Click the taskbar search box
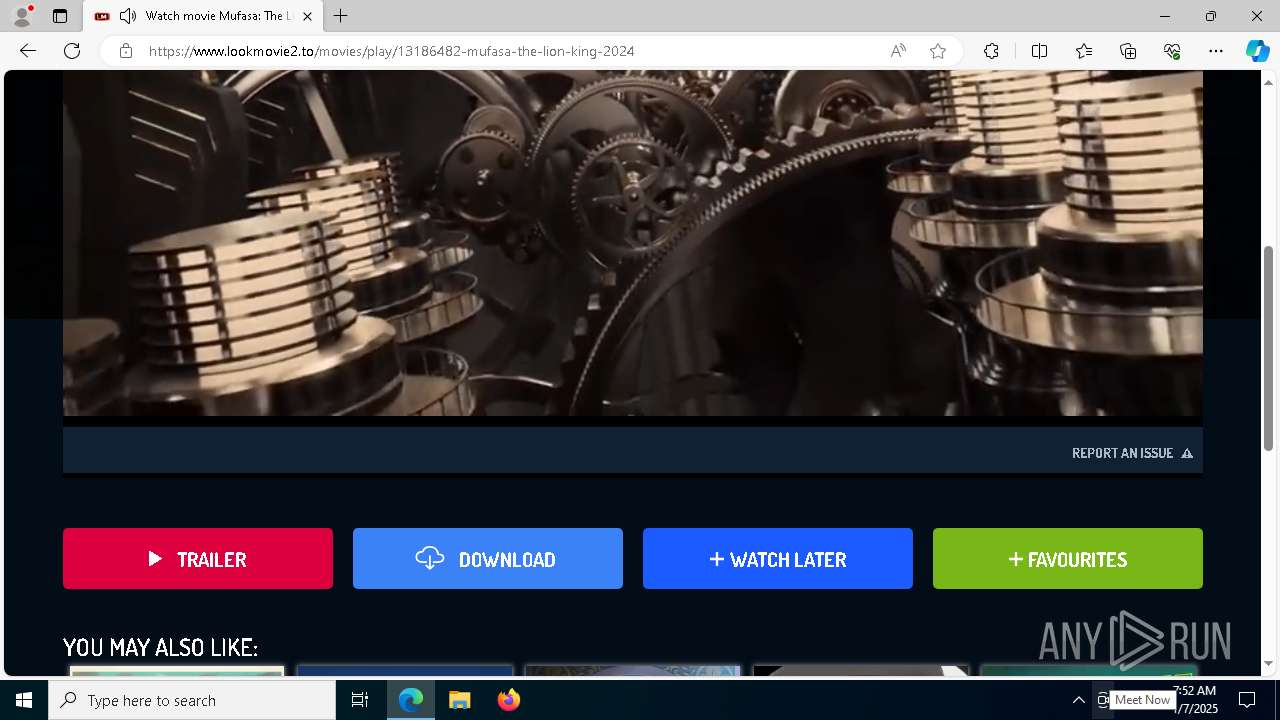The width and height of the screenshot is (1280, 720). coord(192,700)
